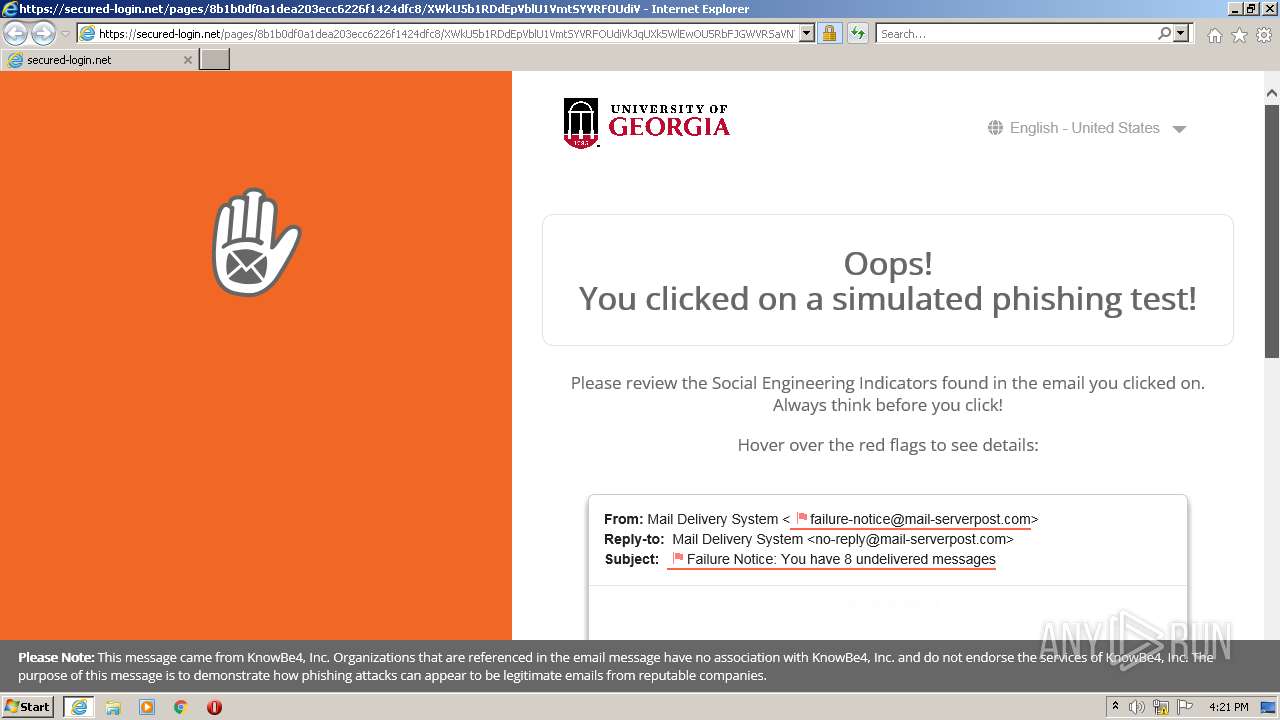Close the secured-login.net tab
Viewport: 1280px width, 720px height.
point(187,60)
